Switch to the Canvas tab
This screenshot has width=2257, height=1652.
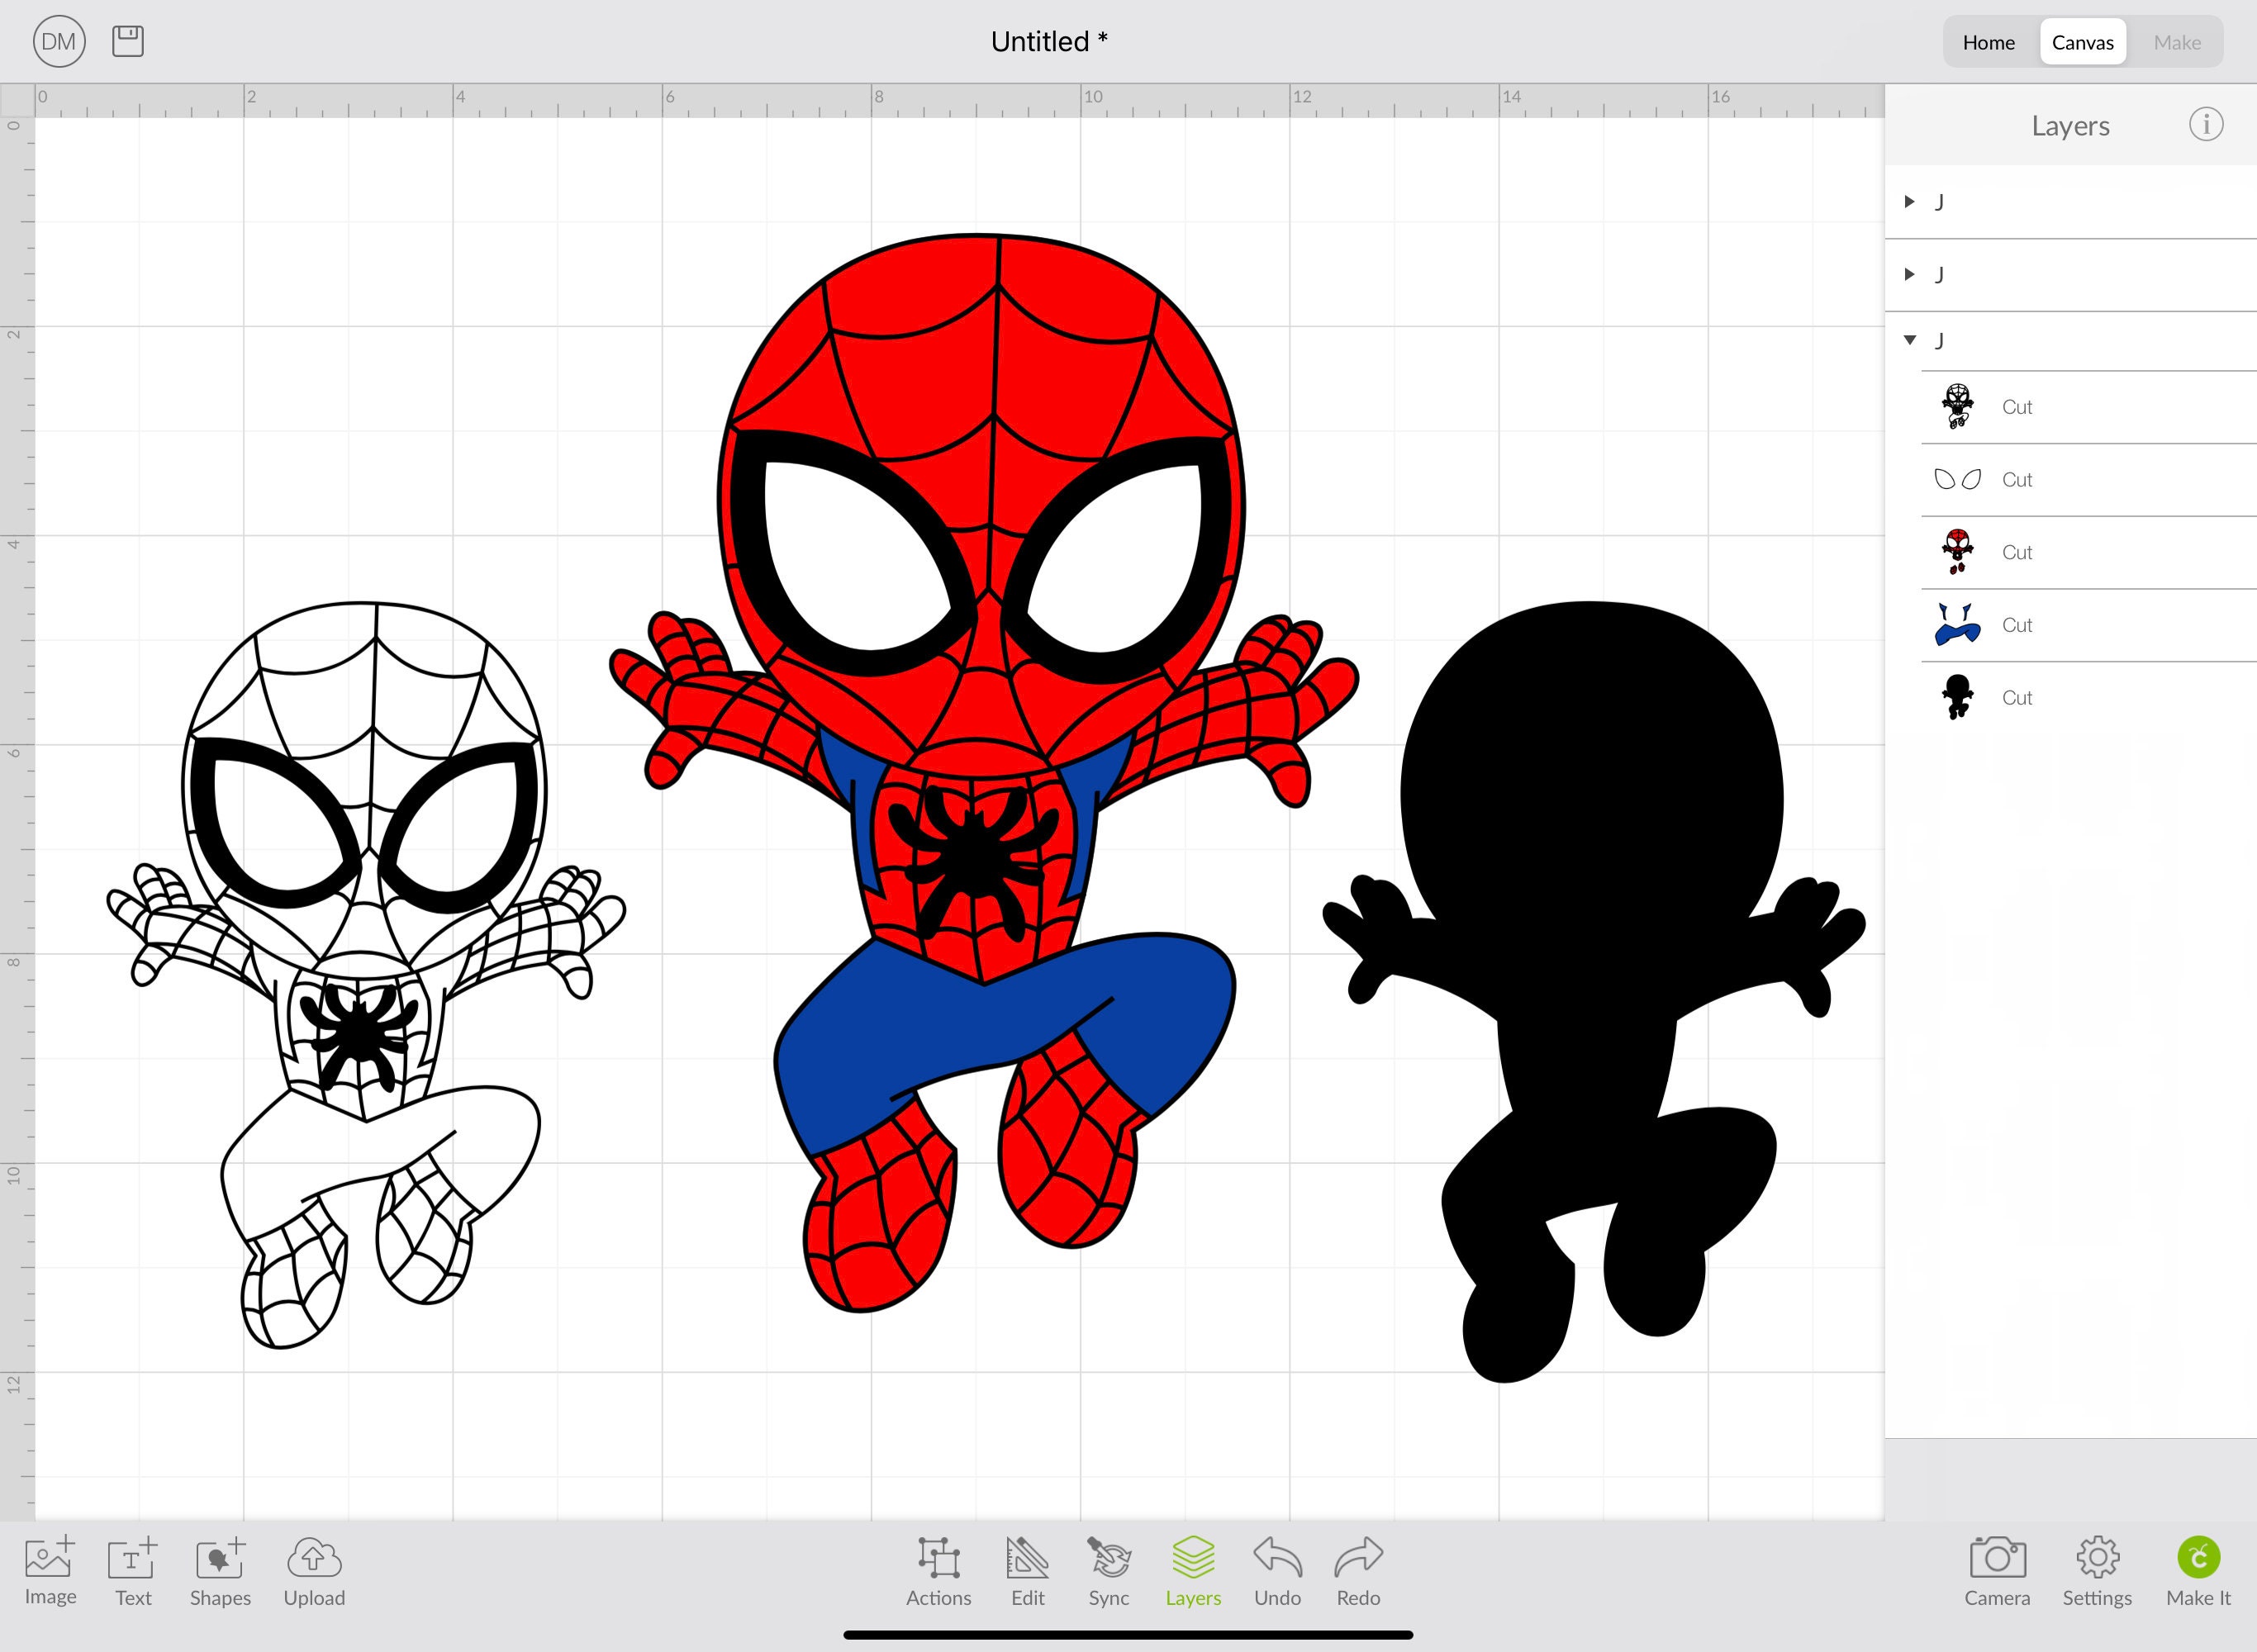coord(2082,42)
